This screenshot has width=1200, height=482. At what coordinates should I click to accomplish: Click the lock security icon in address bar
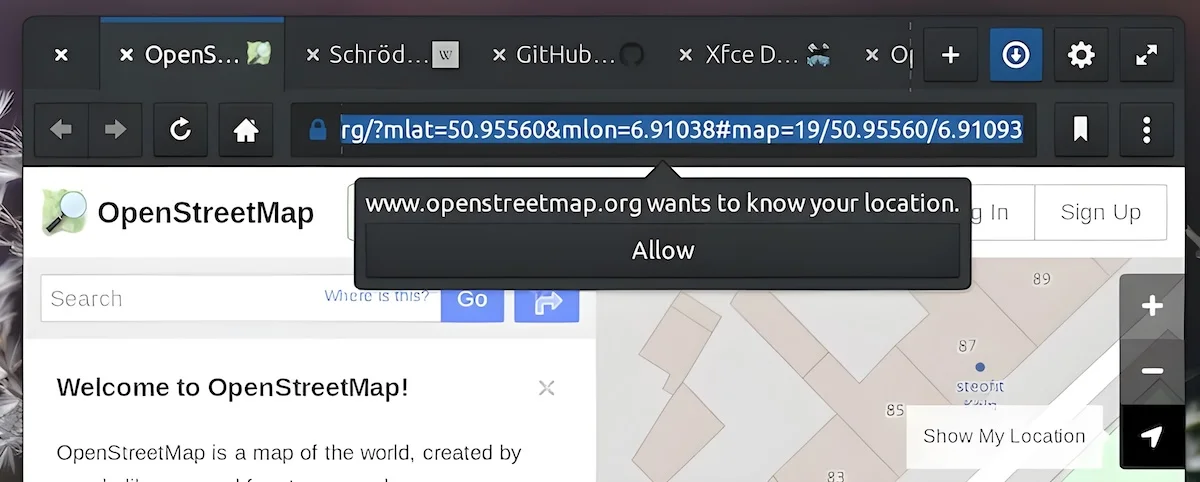coord(318,130)
